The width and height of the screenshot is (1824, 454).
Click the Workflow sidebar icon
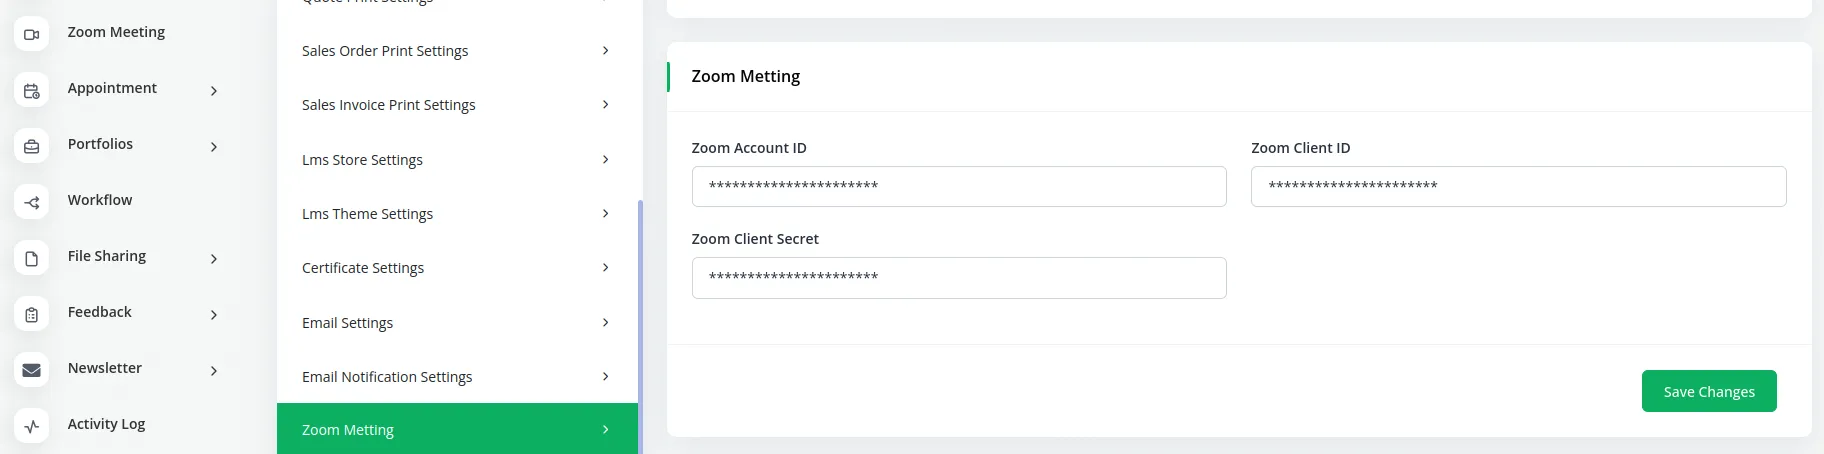coord(31,203)
